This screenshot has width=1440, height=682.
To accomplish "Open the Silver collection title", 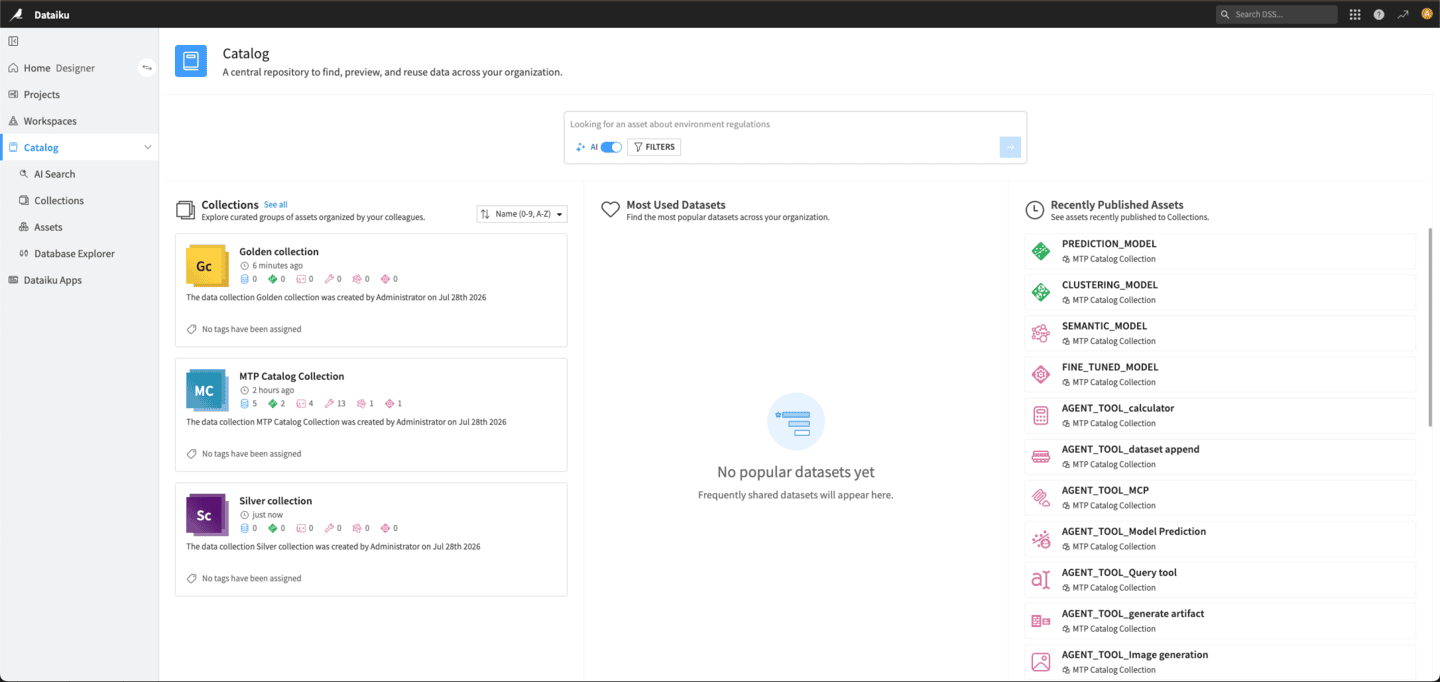I will (276, 501).
